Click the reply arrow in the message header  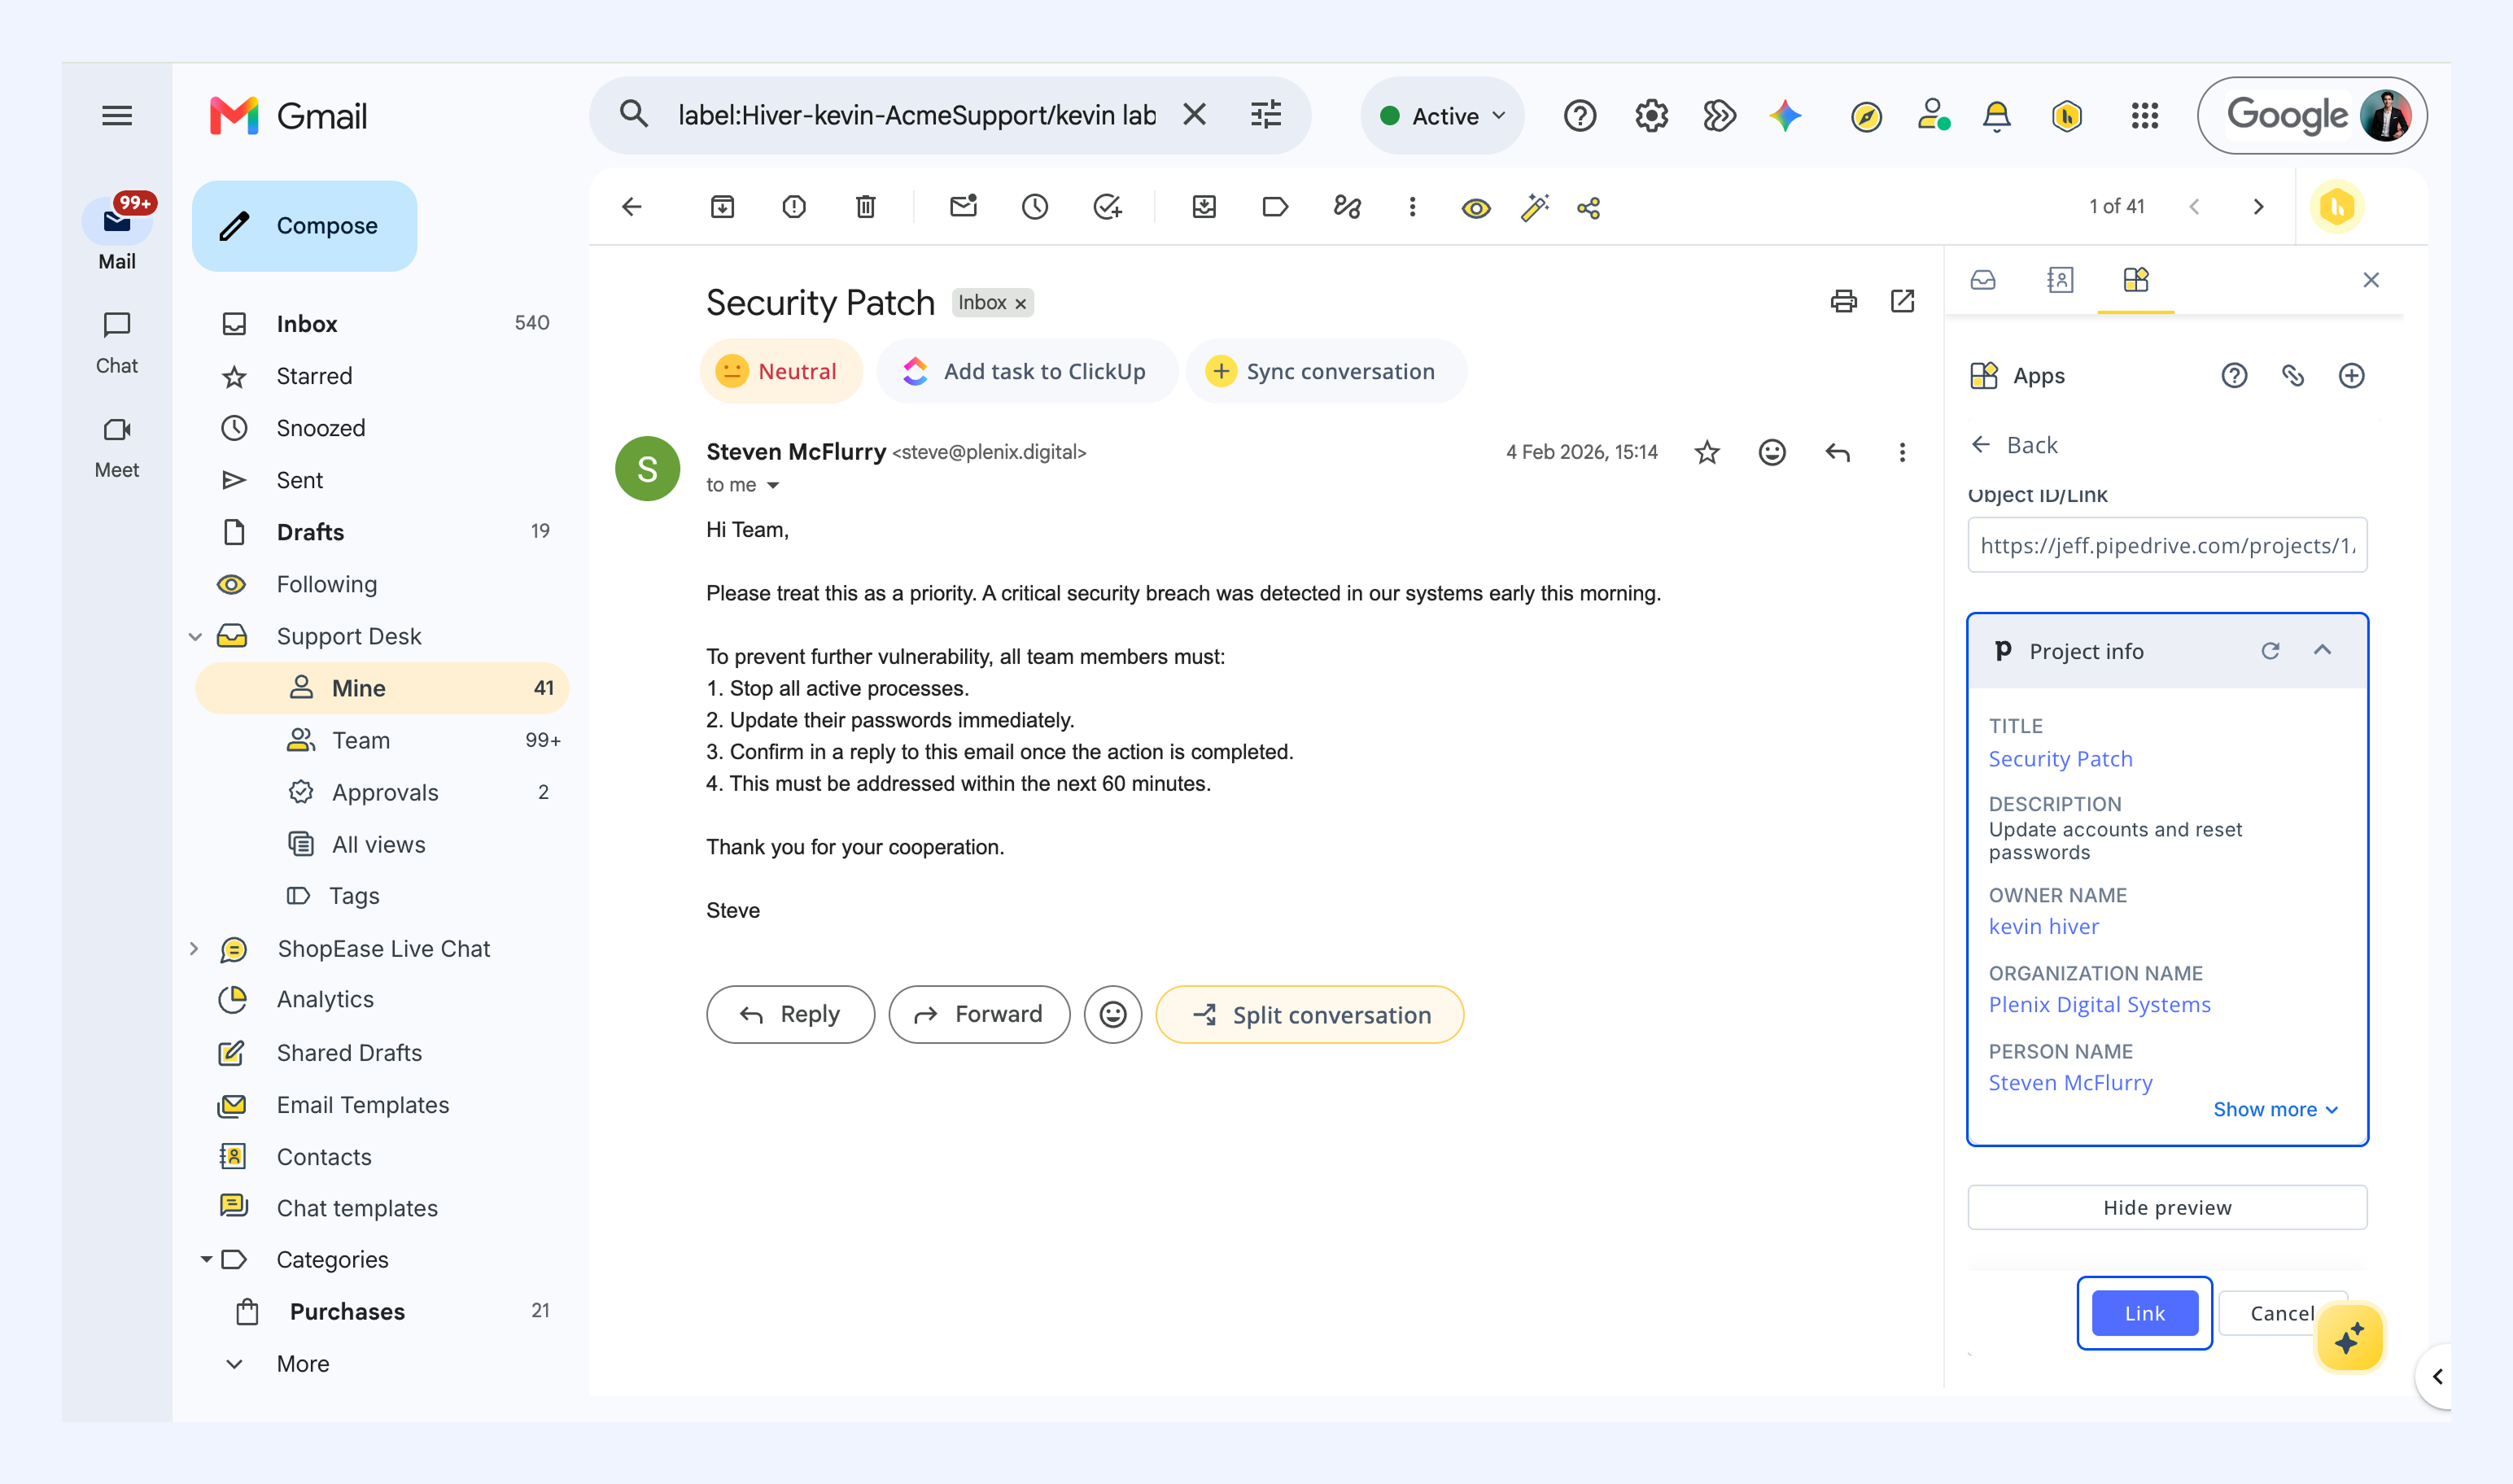(x=1837, y=453)
